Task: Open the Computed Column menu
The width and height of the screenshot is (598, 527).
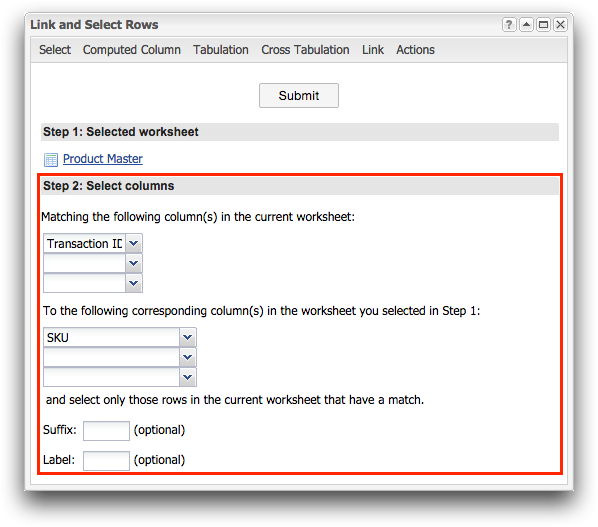Action: (x=132, y=50)
